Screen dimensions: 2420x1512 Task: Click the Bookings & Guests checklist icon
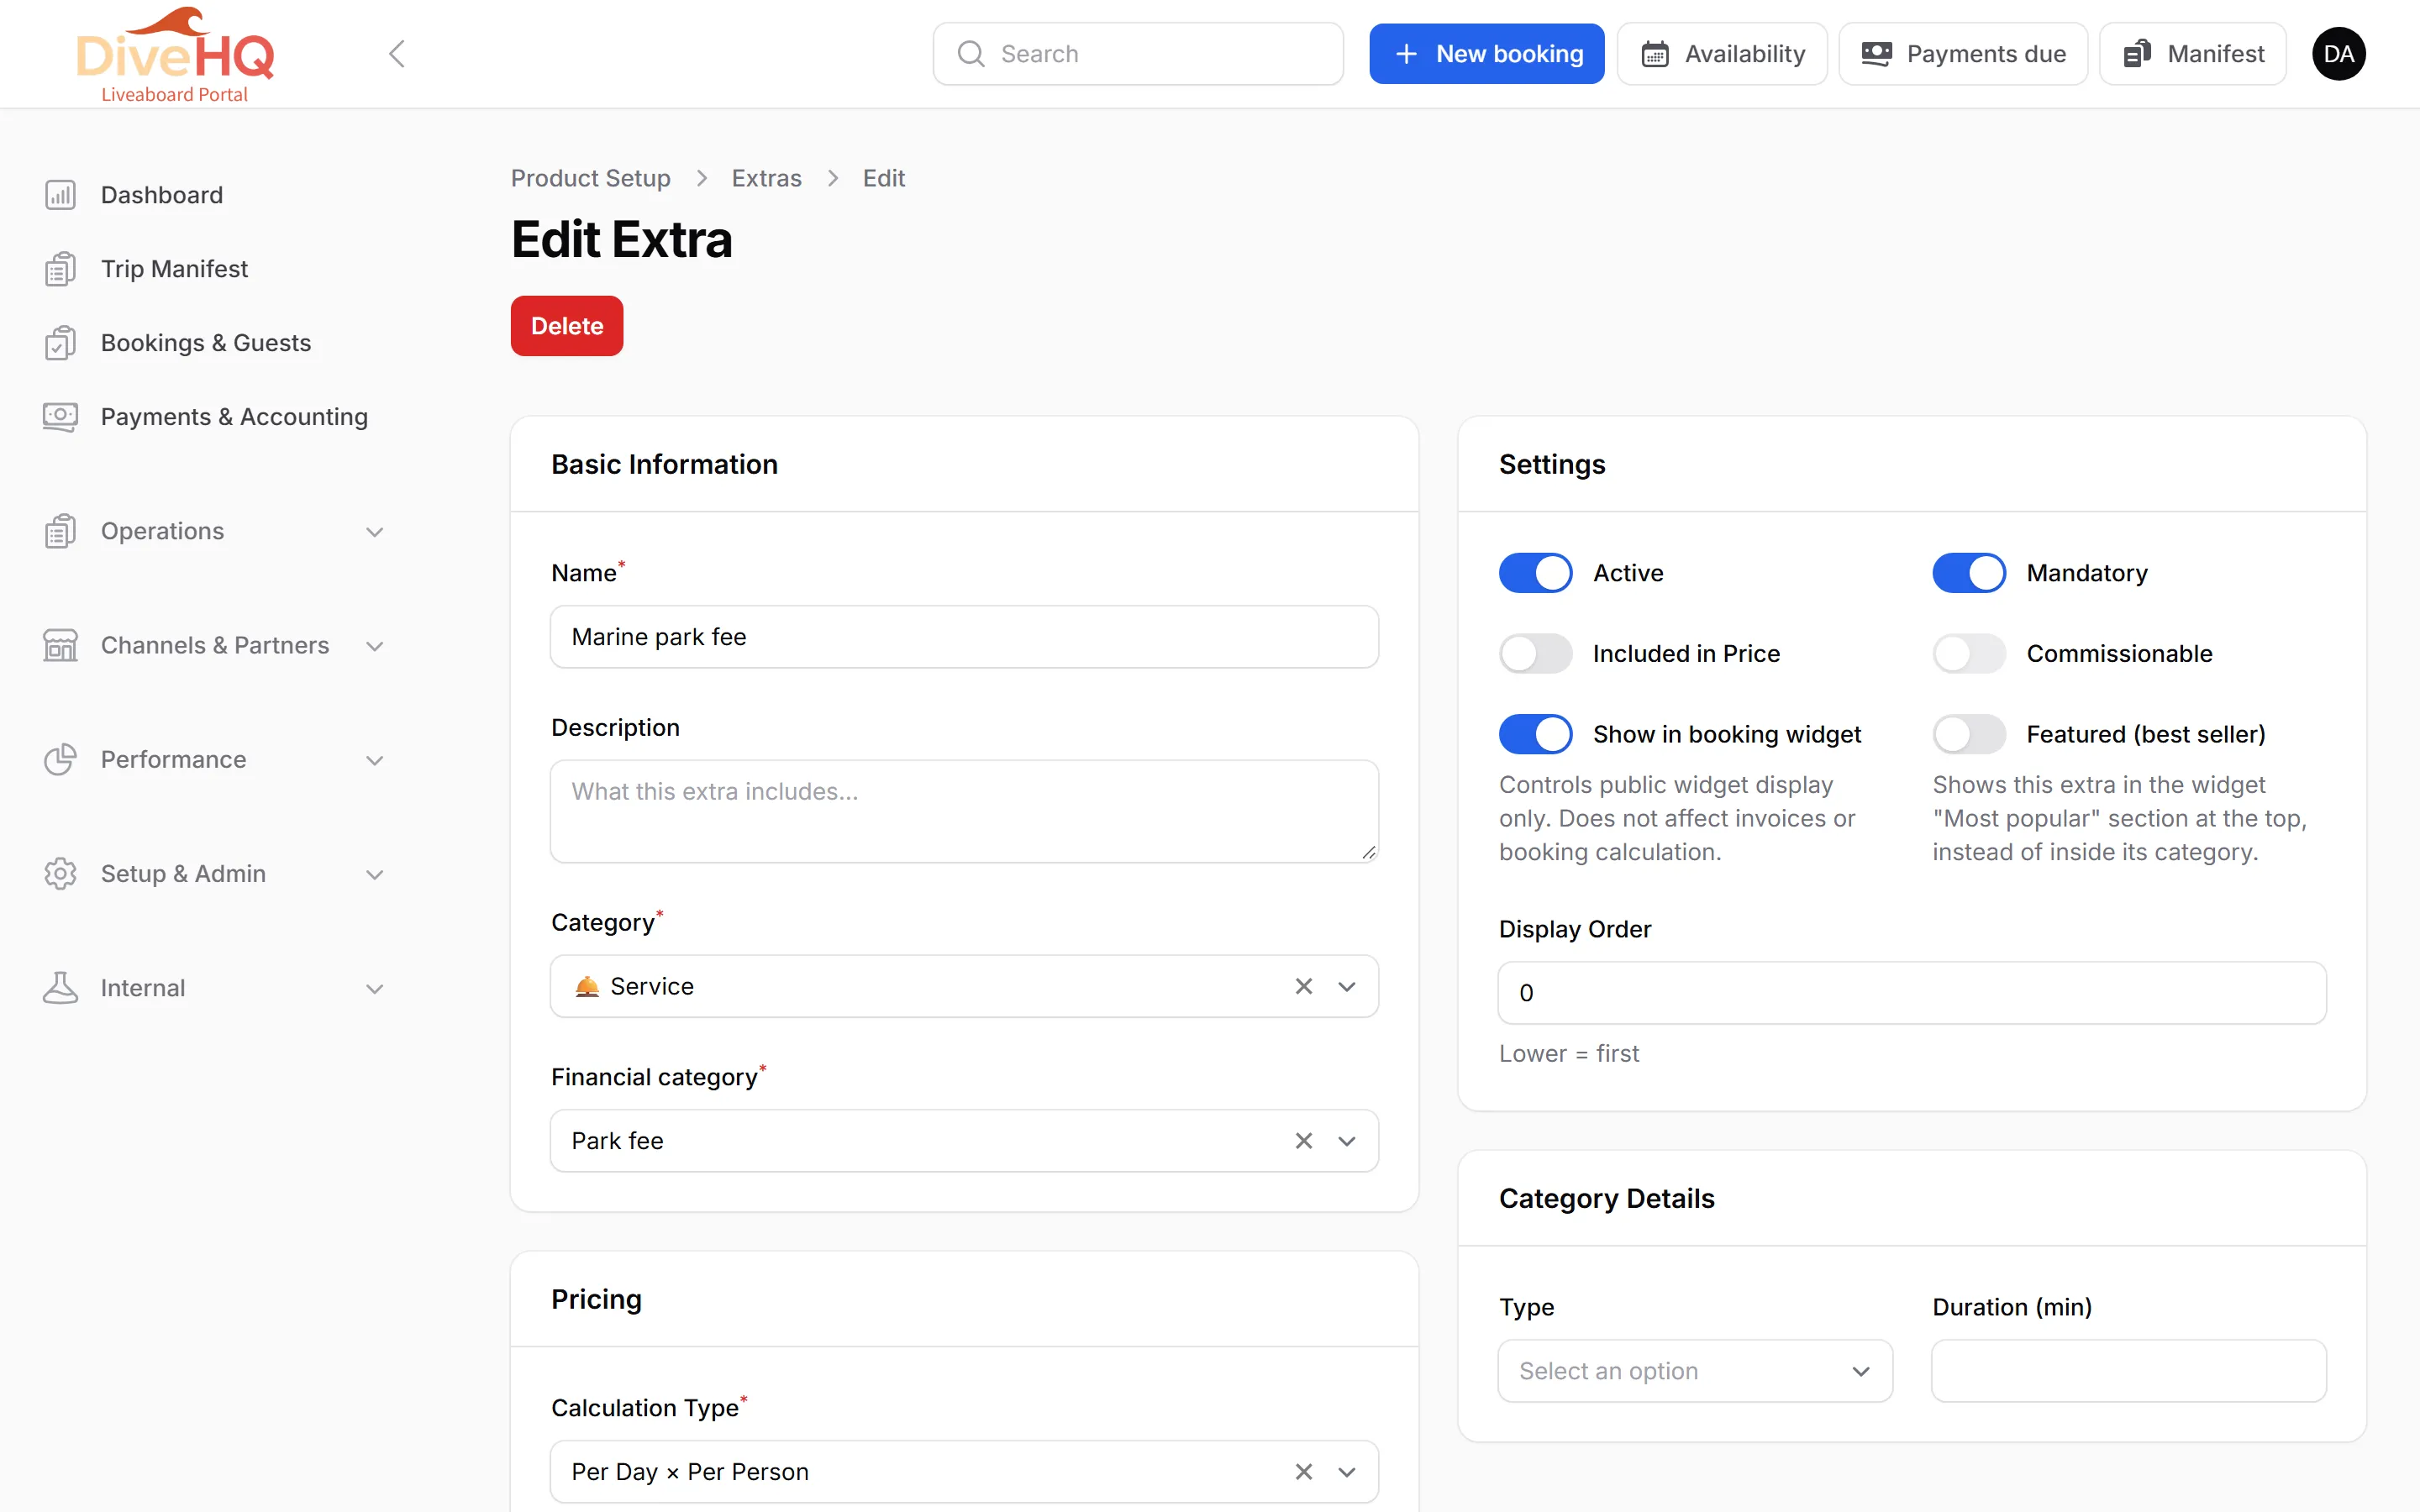pyautogui.click(x=60, y=343)
